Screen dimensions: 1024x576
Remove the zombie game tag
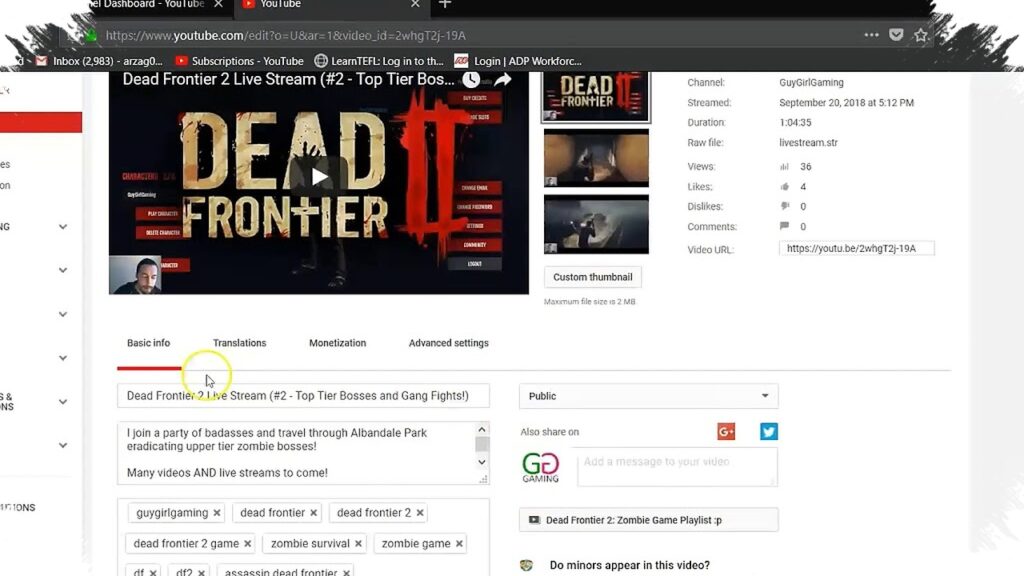pyautogui.click(x=459, y=544)
